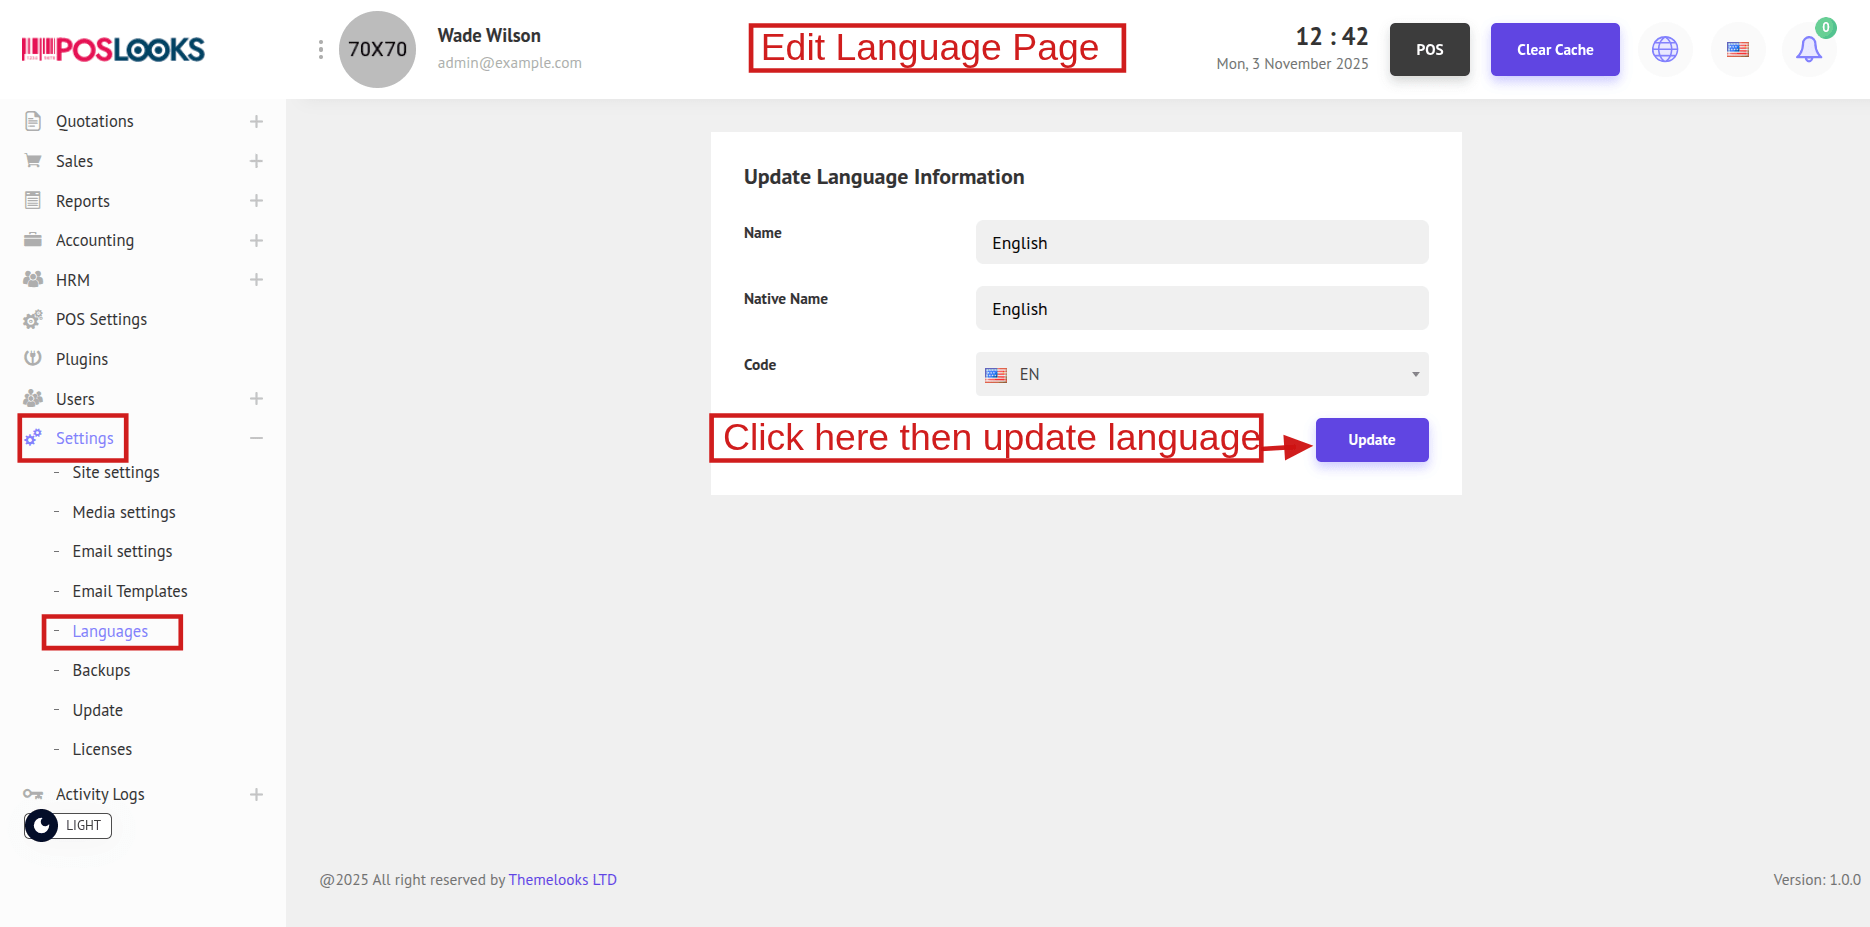Go to Email Templates
The image size is (1870, 927).
(x=130, y=591)
